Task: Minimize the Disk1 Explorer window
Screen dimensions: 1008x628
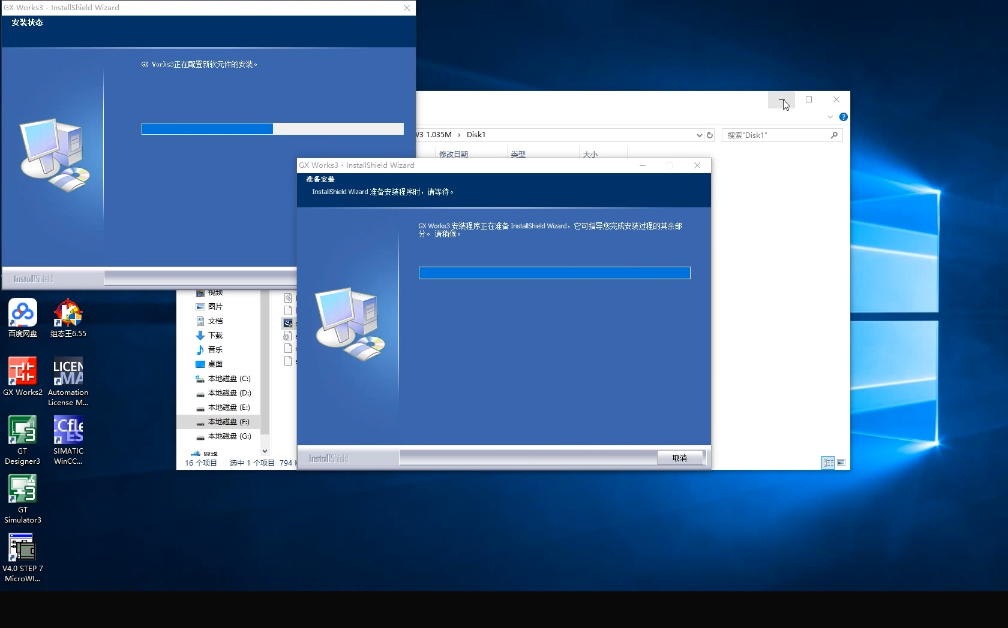Action: point(782,100)
